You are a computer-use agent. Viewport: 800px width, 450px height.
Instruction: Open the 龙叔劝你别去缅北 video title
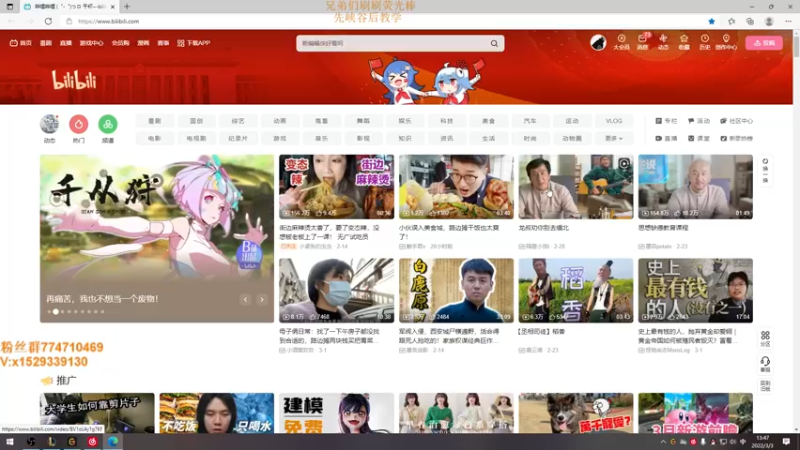543,228
